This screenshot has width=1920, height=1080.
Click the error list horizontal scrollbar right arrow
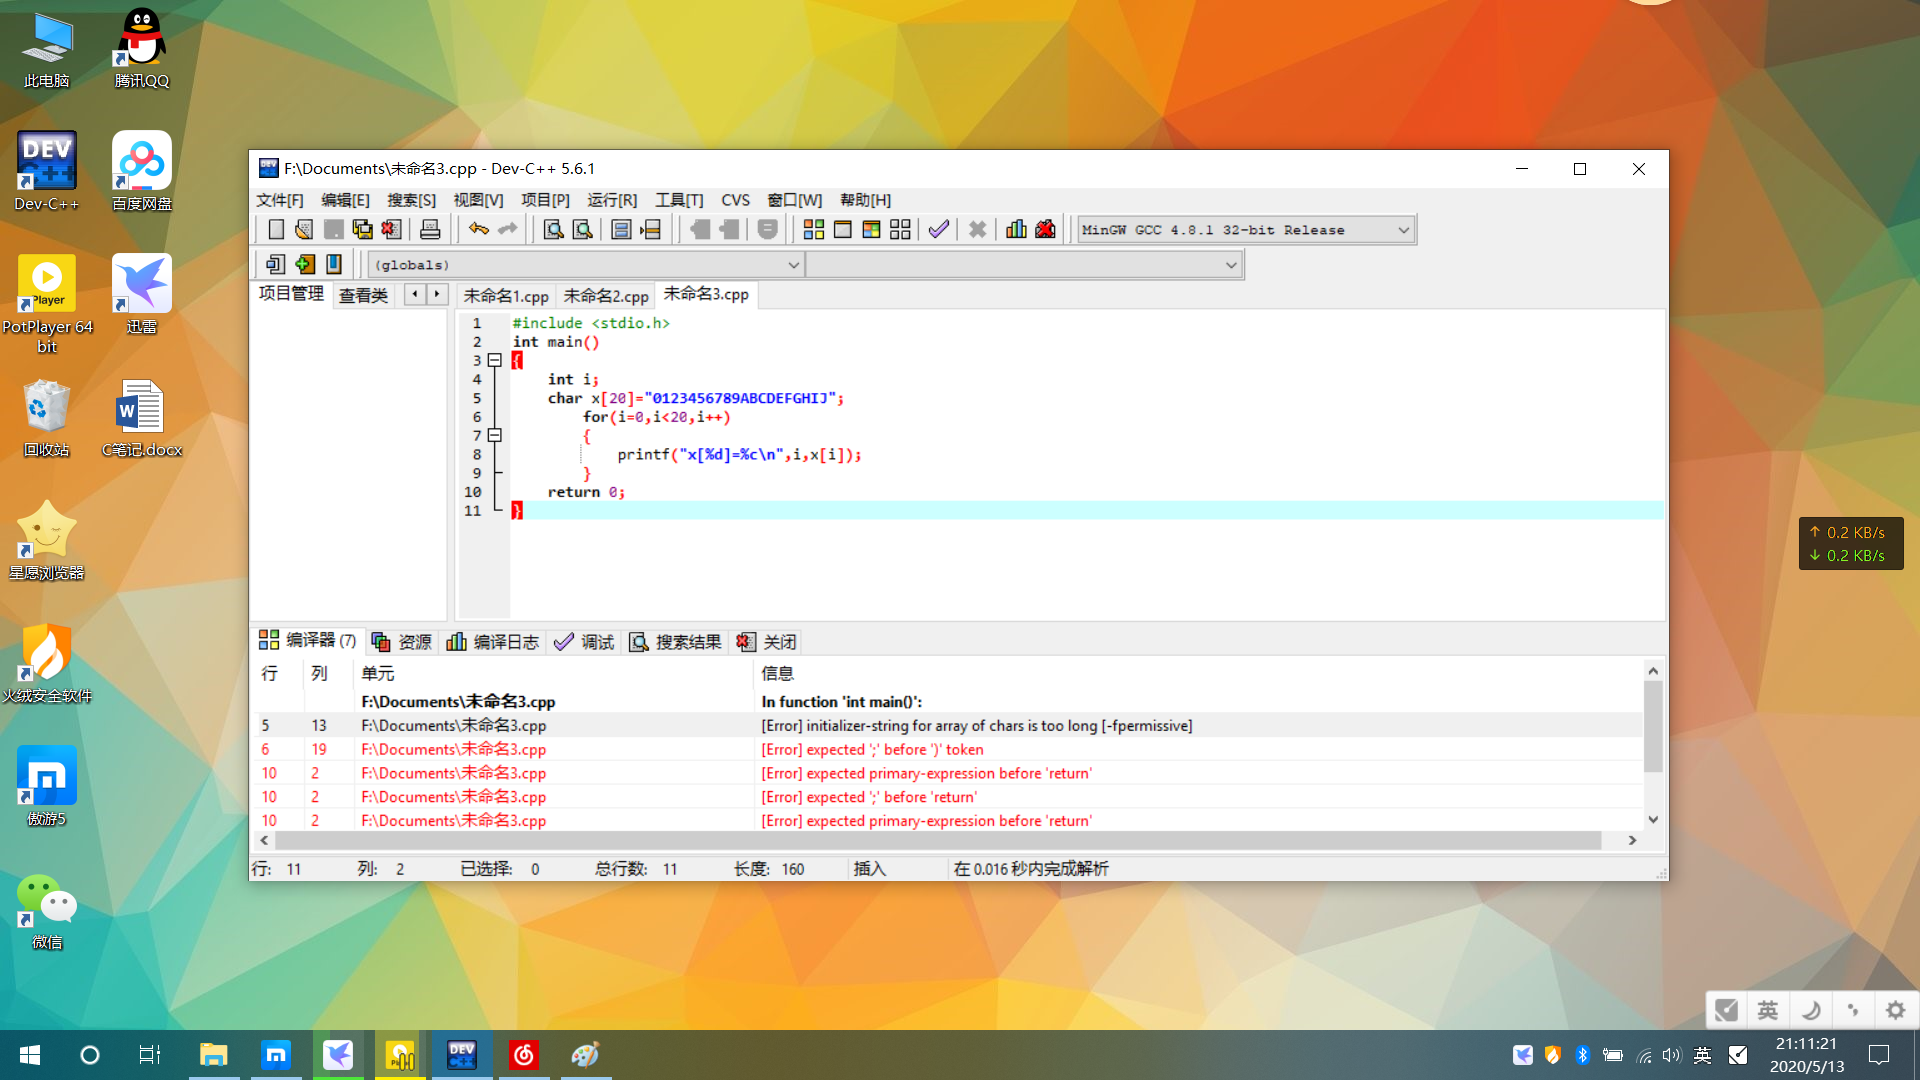tap(1632, 841)
